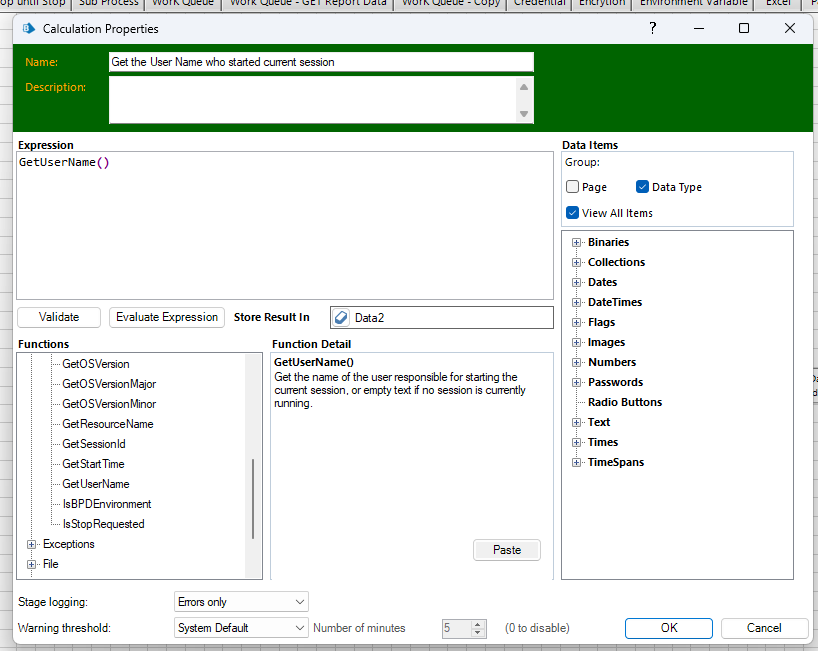
Task: Click the help question mark icon
Action: tap(653, 28)
